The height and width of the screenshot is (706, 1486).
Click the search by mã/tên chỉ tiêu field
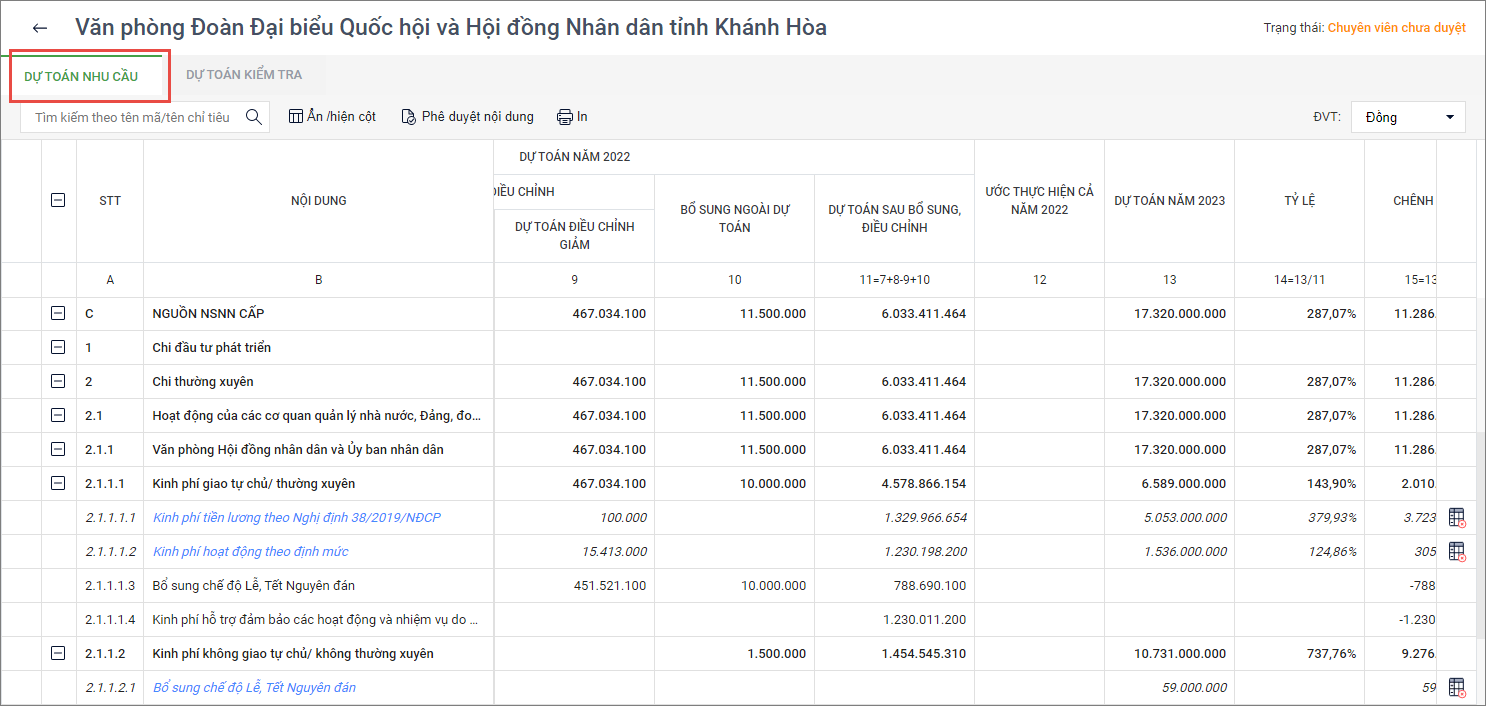[x=132, y=117]
